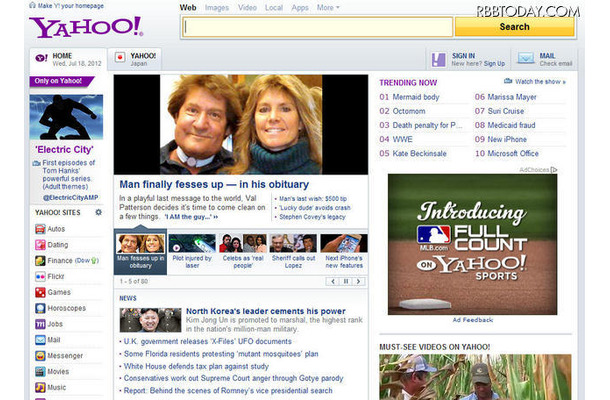Image resolution: width=610 pixels, height=400 pixels.
Task: Select the Web search tab
Action: coord(188,8)
